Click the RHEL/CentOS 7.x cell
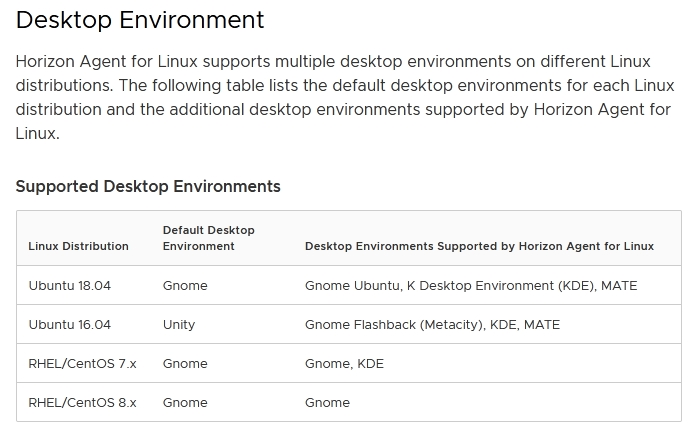The height and width of the screenshot is (435, 697). [82, 363]
